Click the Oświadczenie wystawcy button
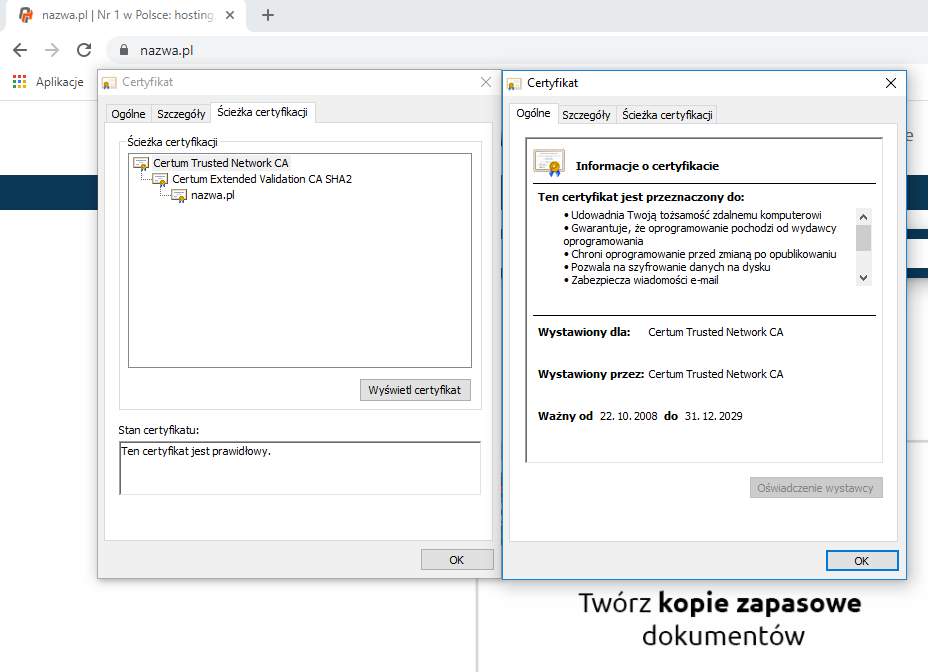Viewport: 928px width, 672px height. tap(816, 488)
